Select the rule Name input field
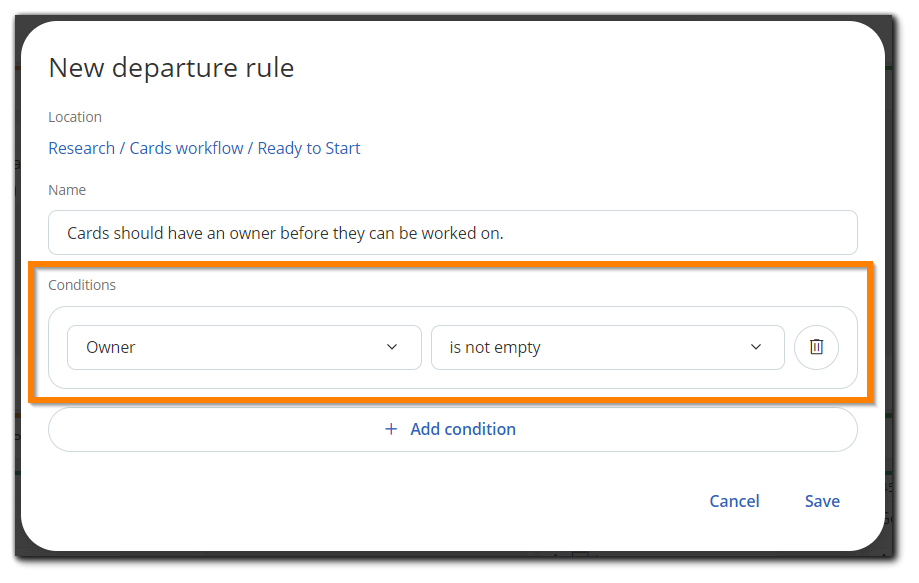The height and width of the screenshot is (583, 919). 452,232
